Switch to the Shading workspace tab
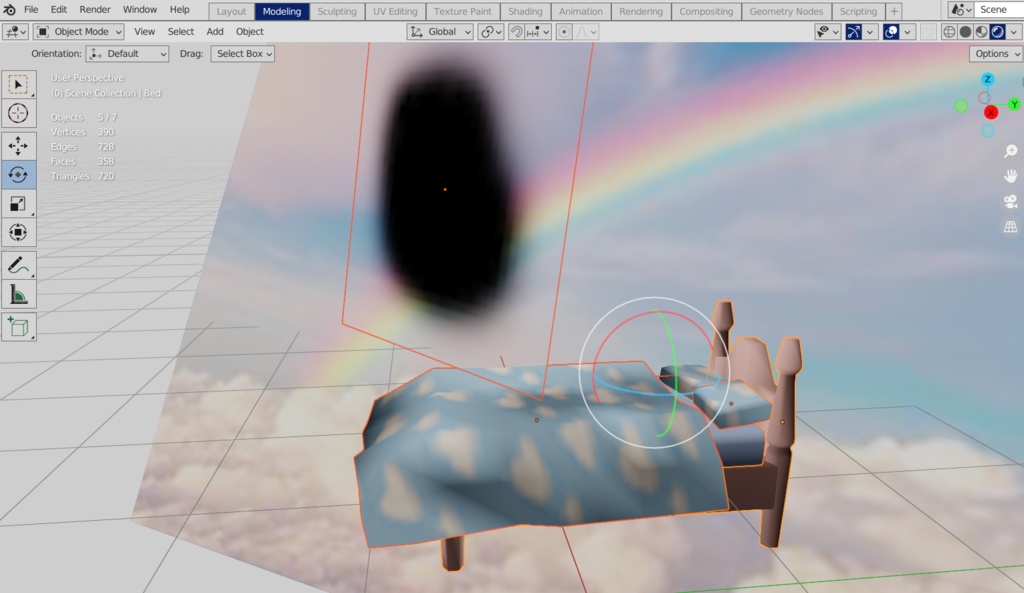Screen dimensions: 1024x593 [x=525, y=11]
